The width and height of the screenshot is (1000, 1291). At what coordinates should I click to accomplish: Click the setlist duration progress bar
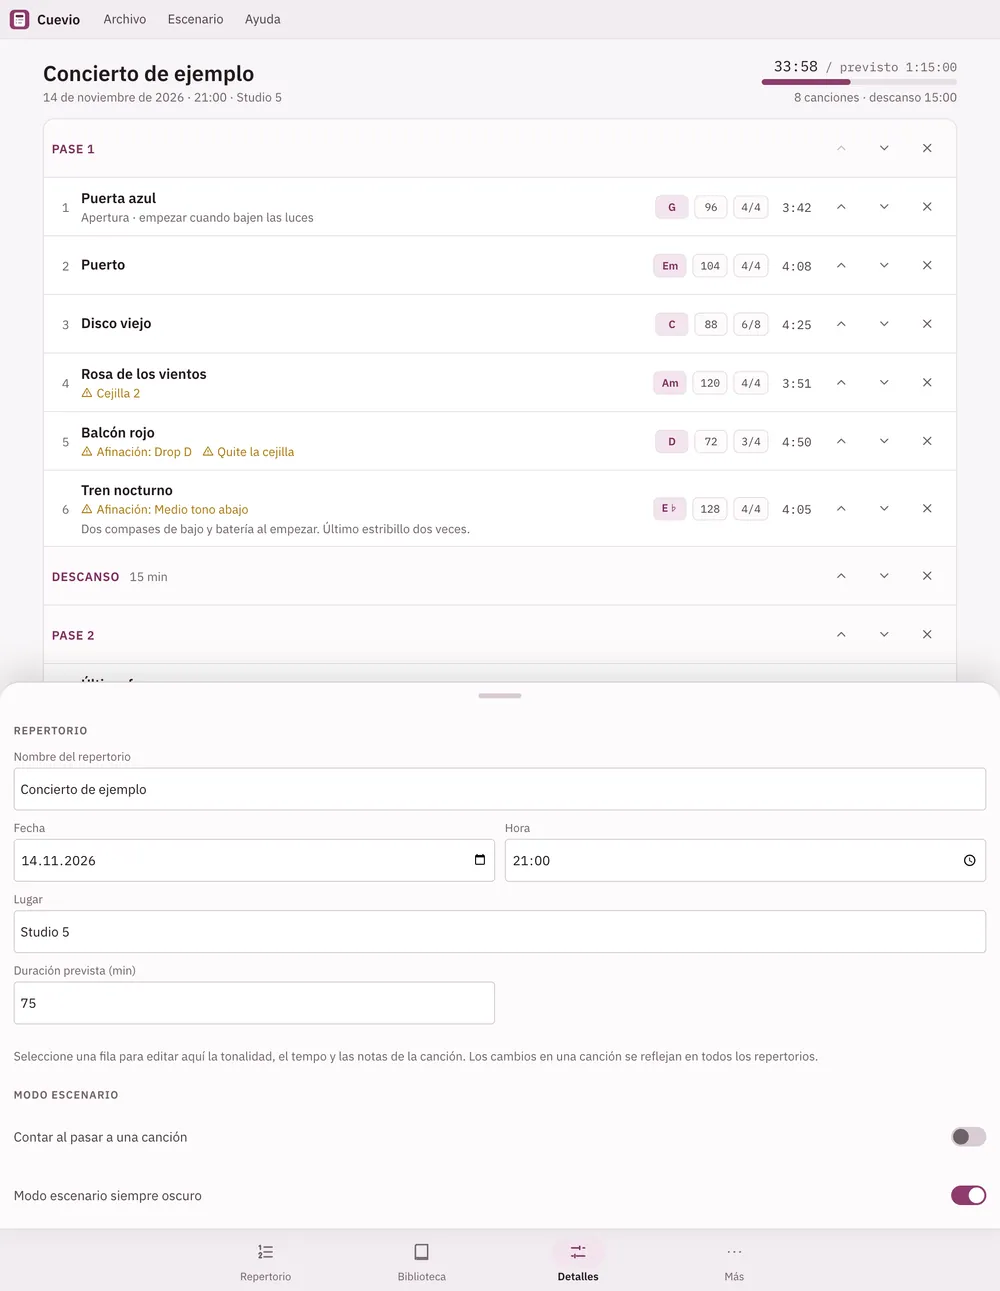tap(859, 82)
